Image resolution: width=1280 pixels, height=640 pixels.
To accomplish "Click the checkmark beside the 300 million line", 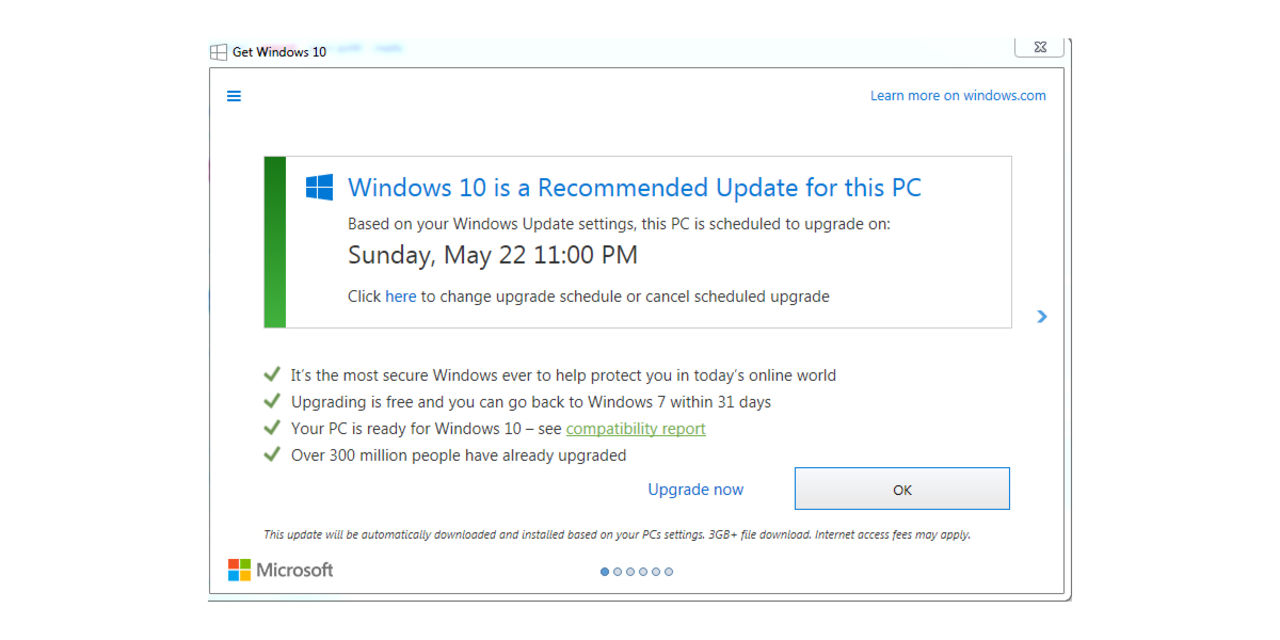I will (271, 453).
